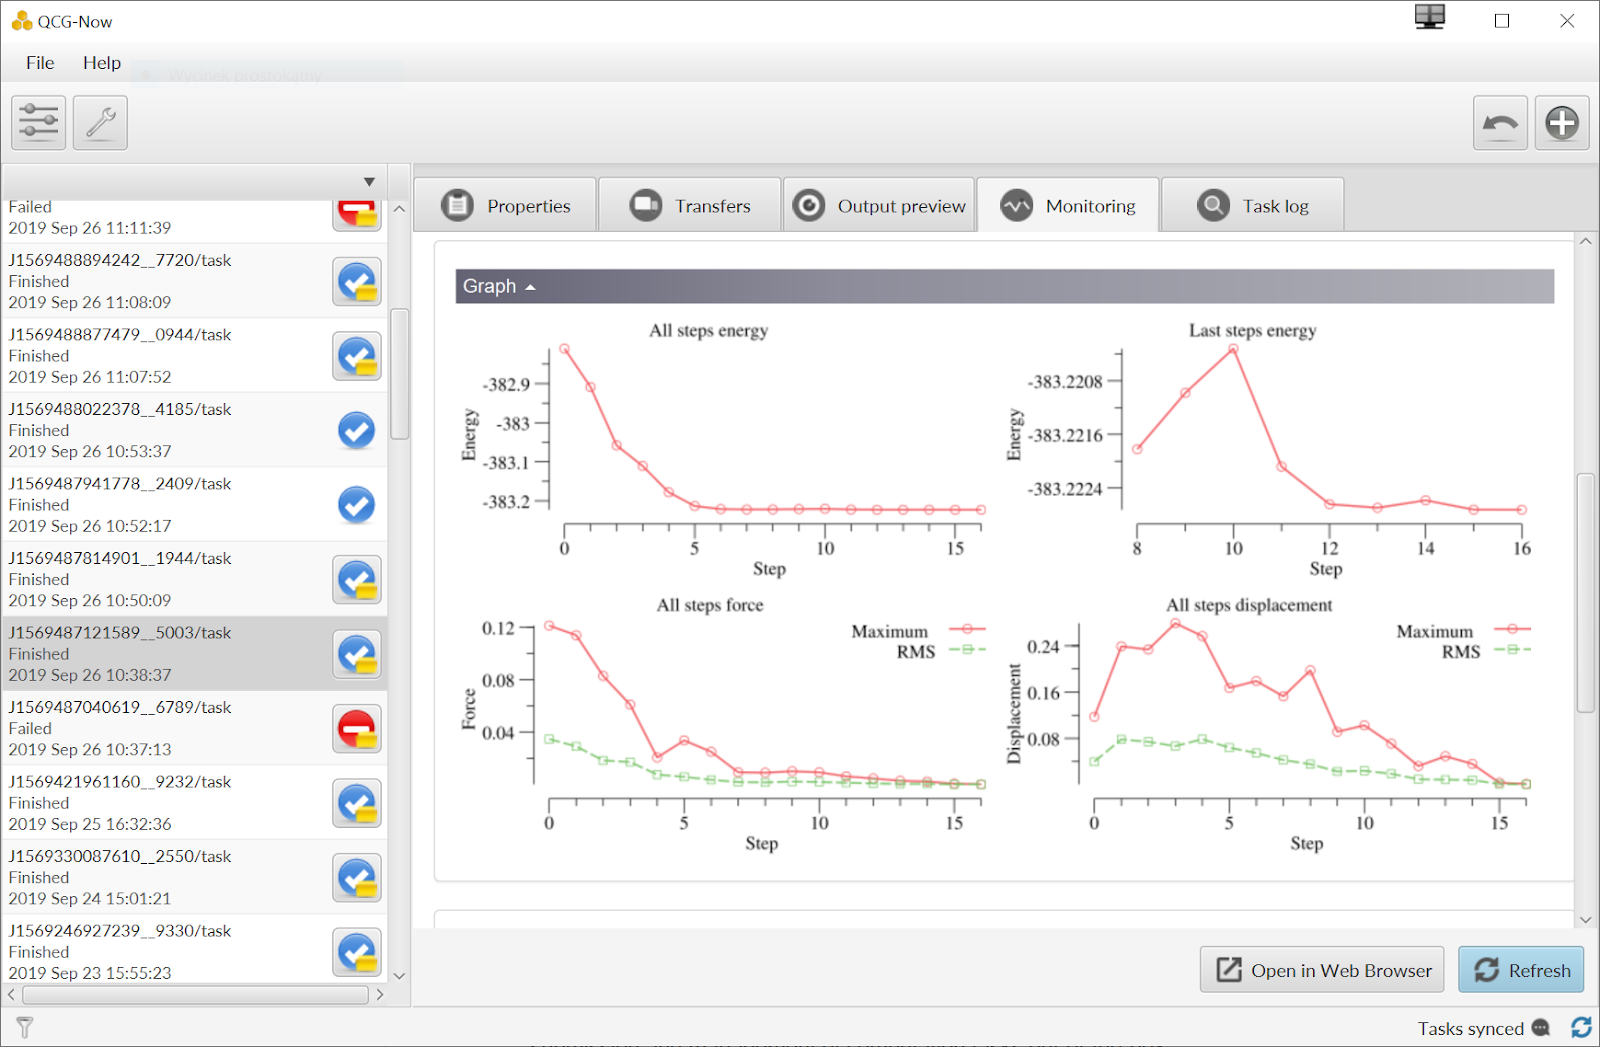The image size is (1600, 1047).
Task: Click the wrench tool icon
Action: pos(100,123)
